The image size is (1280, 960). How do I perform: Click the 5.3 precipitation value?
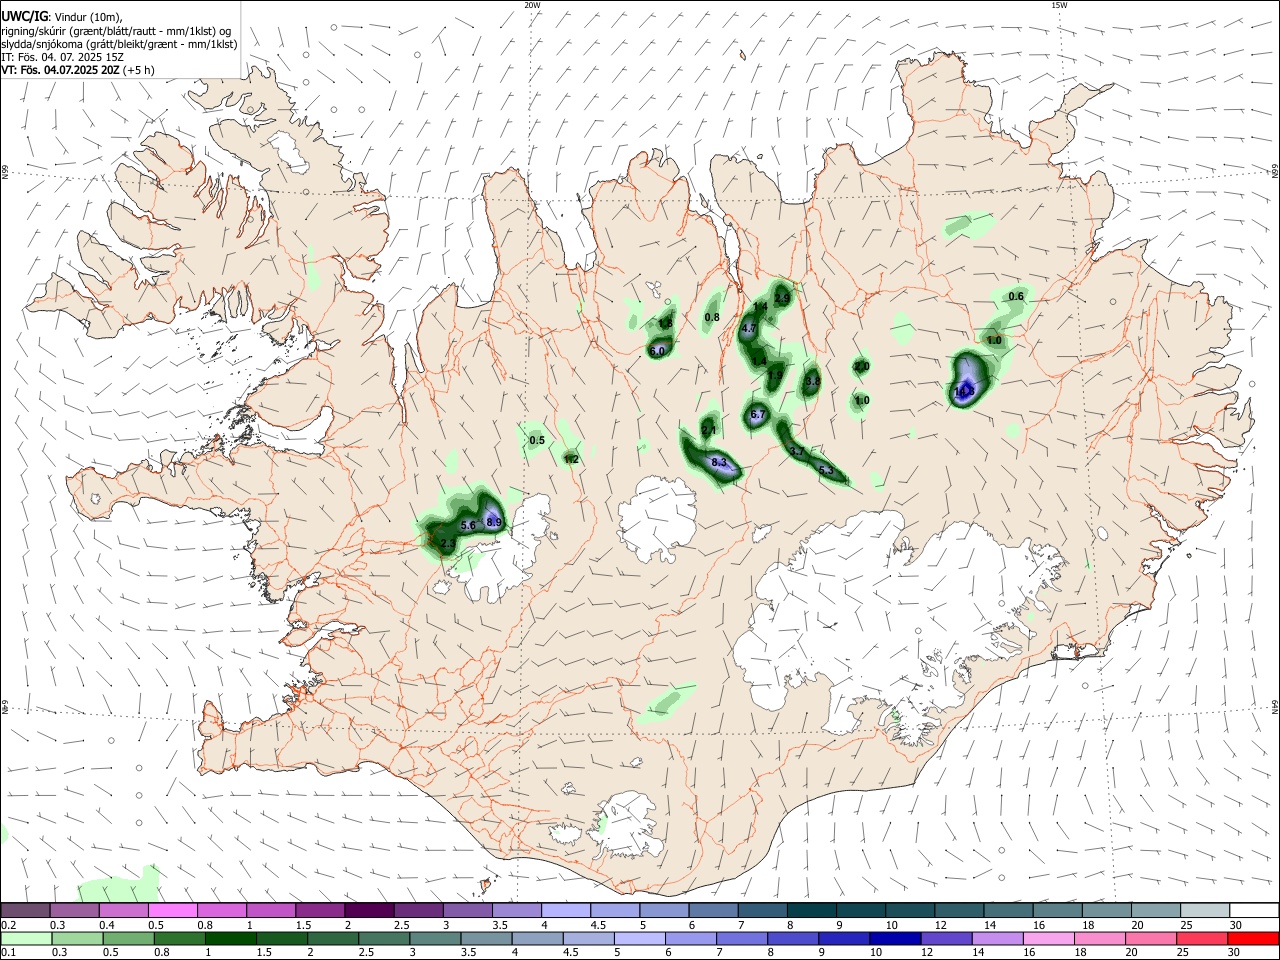826,470
